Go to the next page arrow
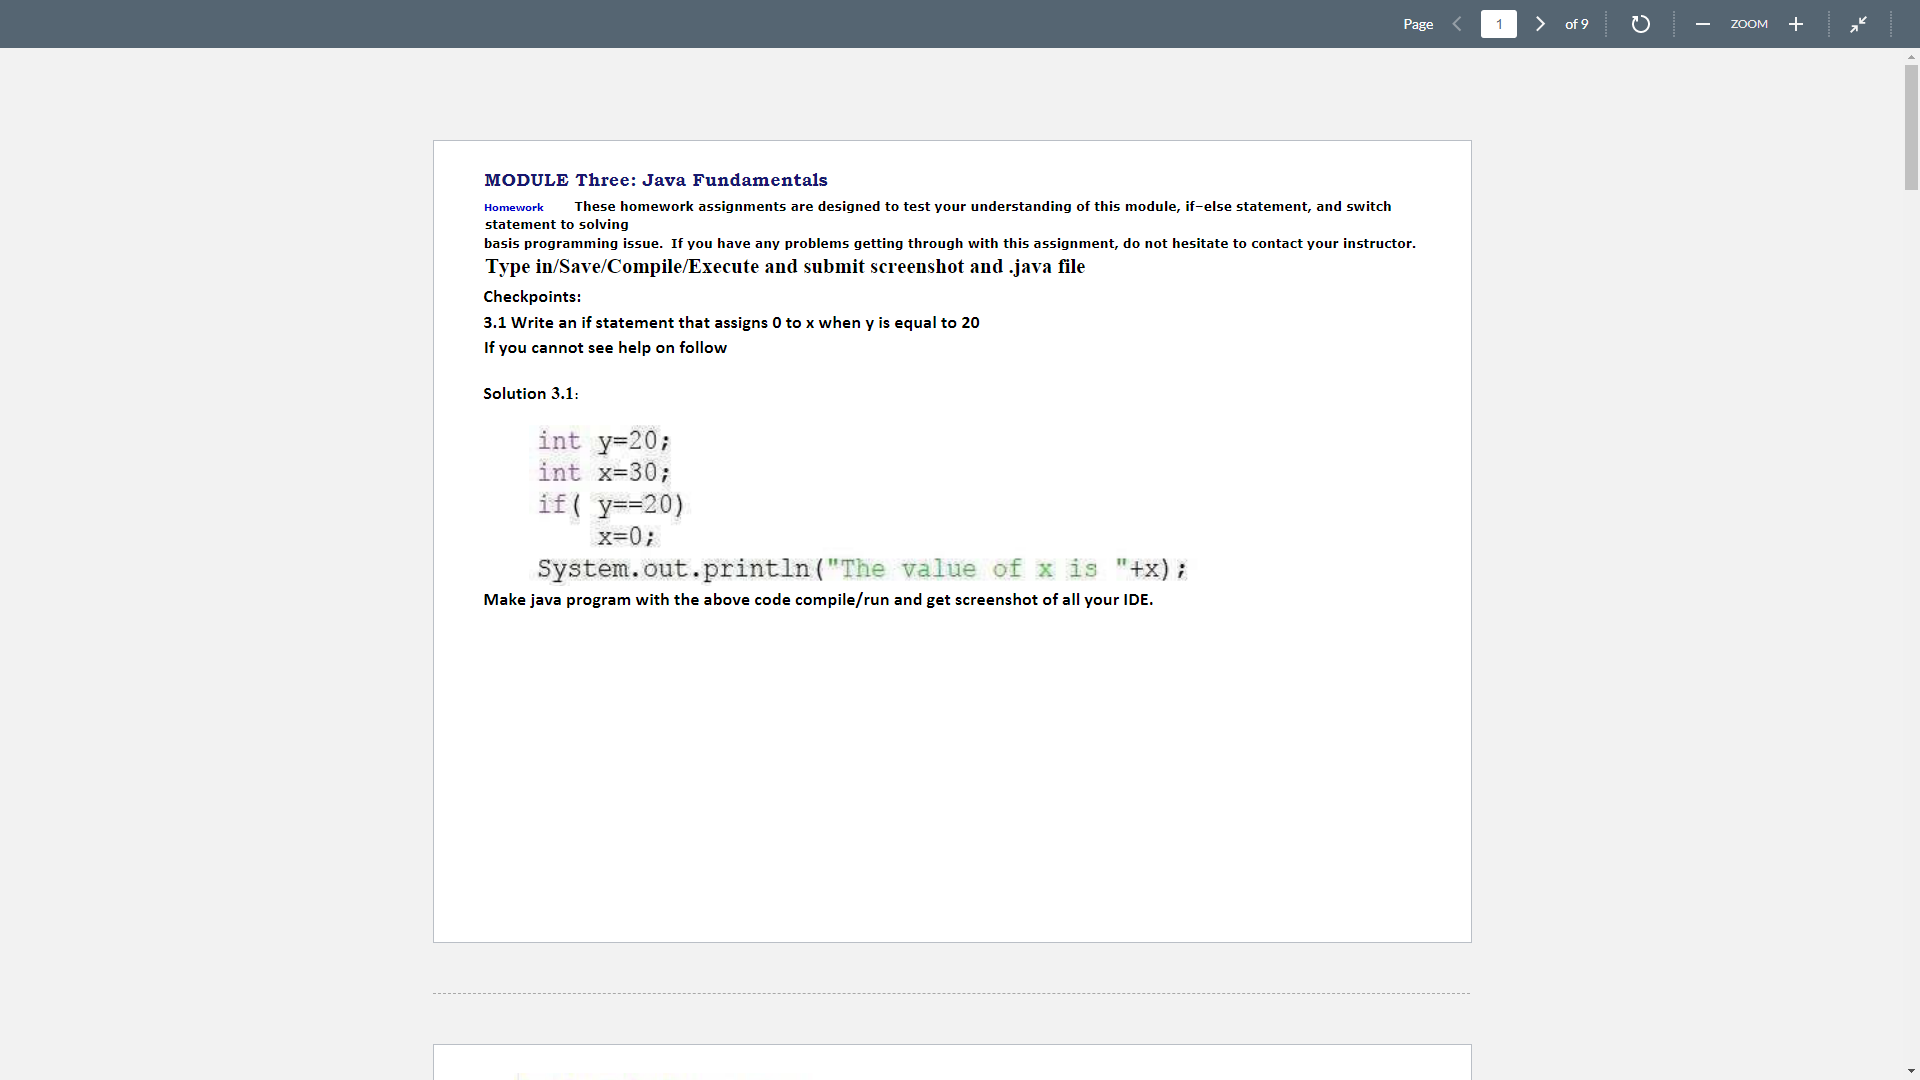This screenshot has height=1080, width=1920. point(1541,24)
